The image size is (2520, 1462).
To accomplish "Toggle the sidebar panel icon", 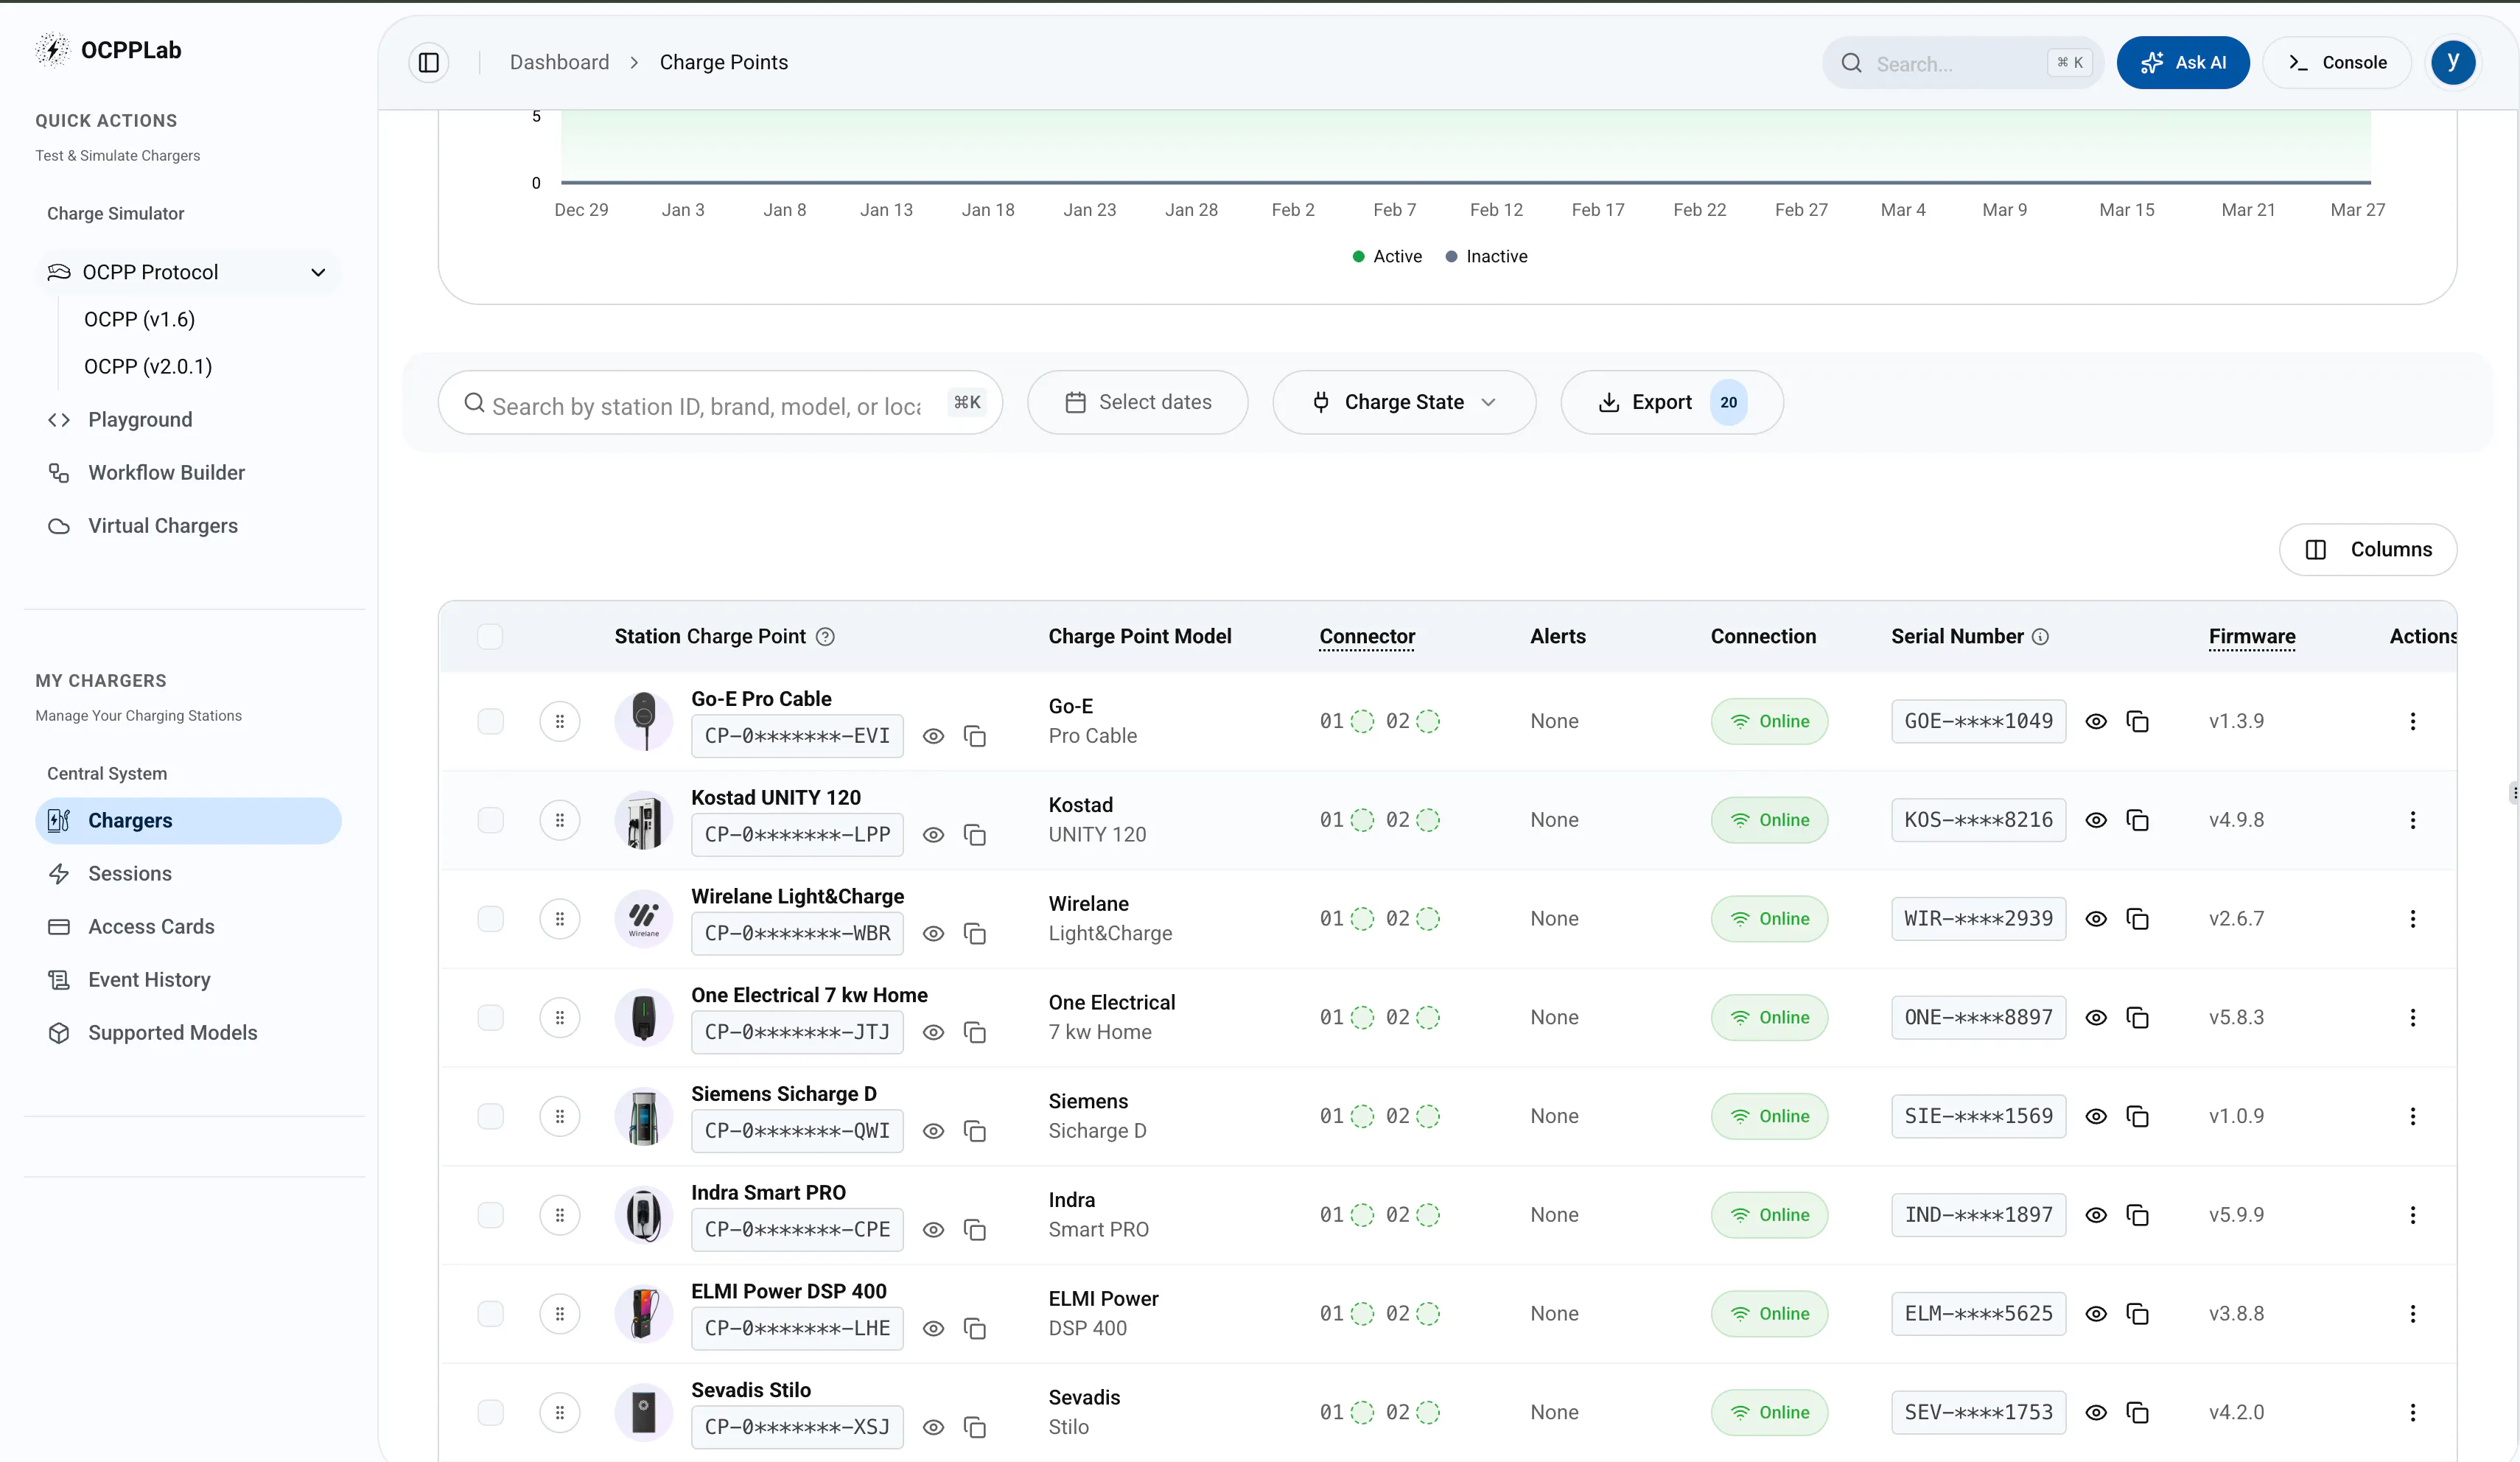I will coord(429,62).
